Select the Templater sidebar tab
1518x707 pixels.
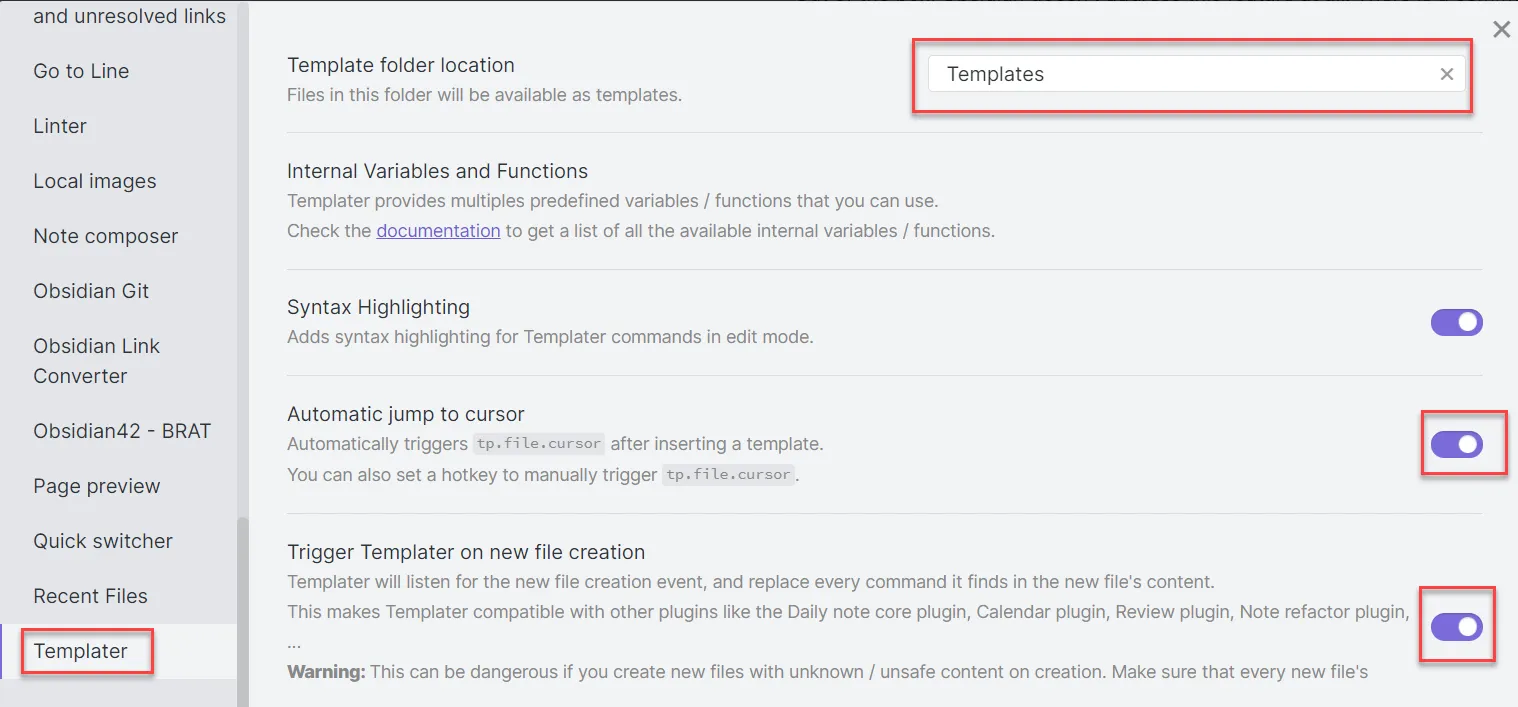(x=81, y=651)
